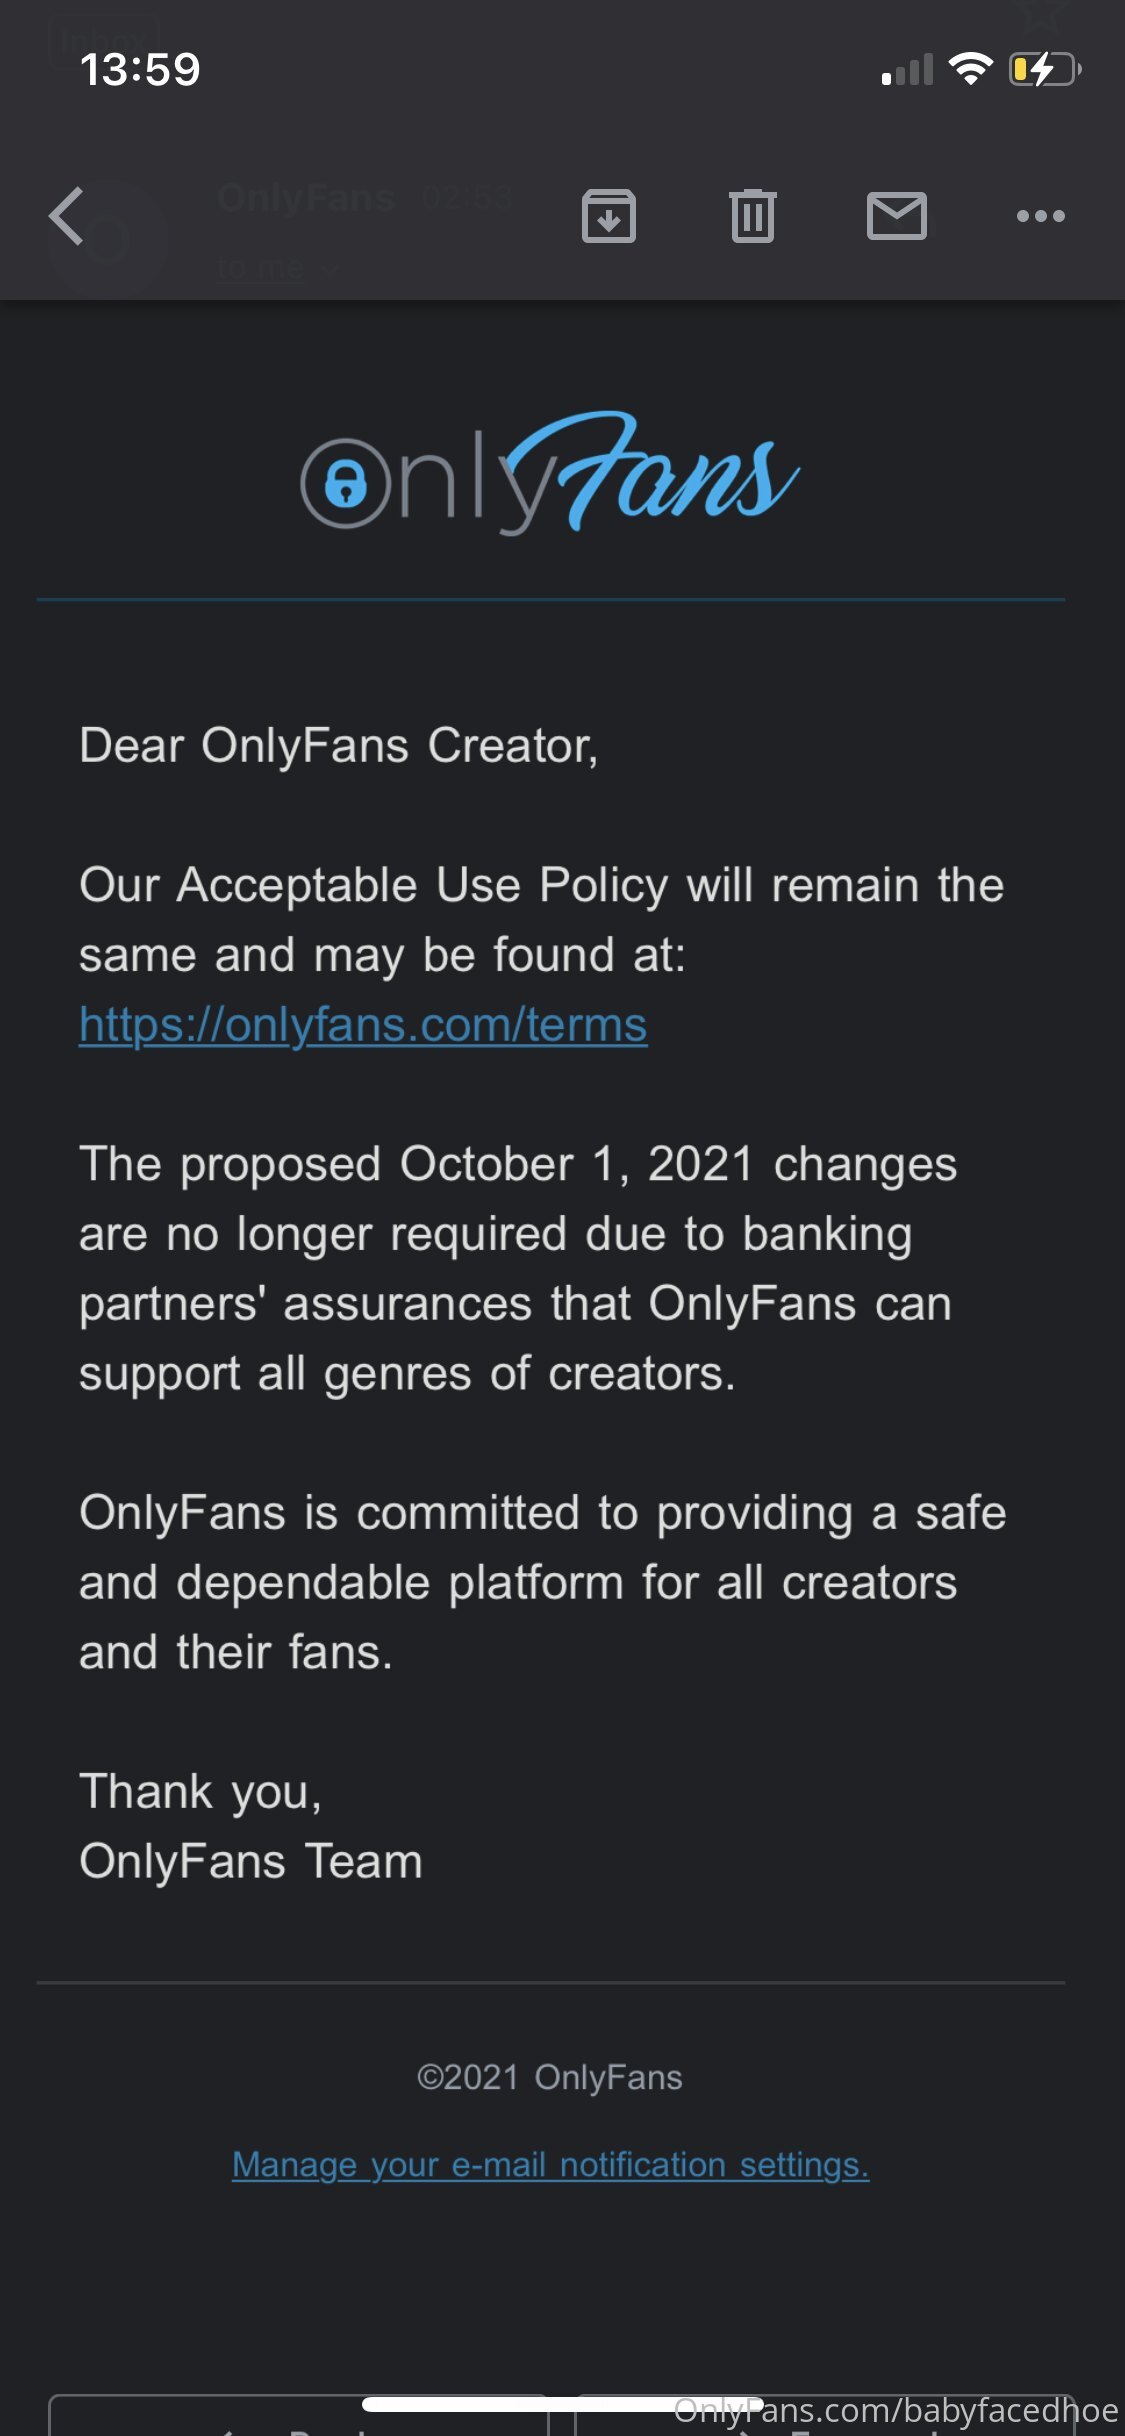Archive this email with the box-arrow icon
1125x2436 pixels.
tap(608, 215)
